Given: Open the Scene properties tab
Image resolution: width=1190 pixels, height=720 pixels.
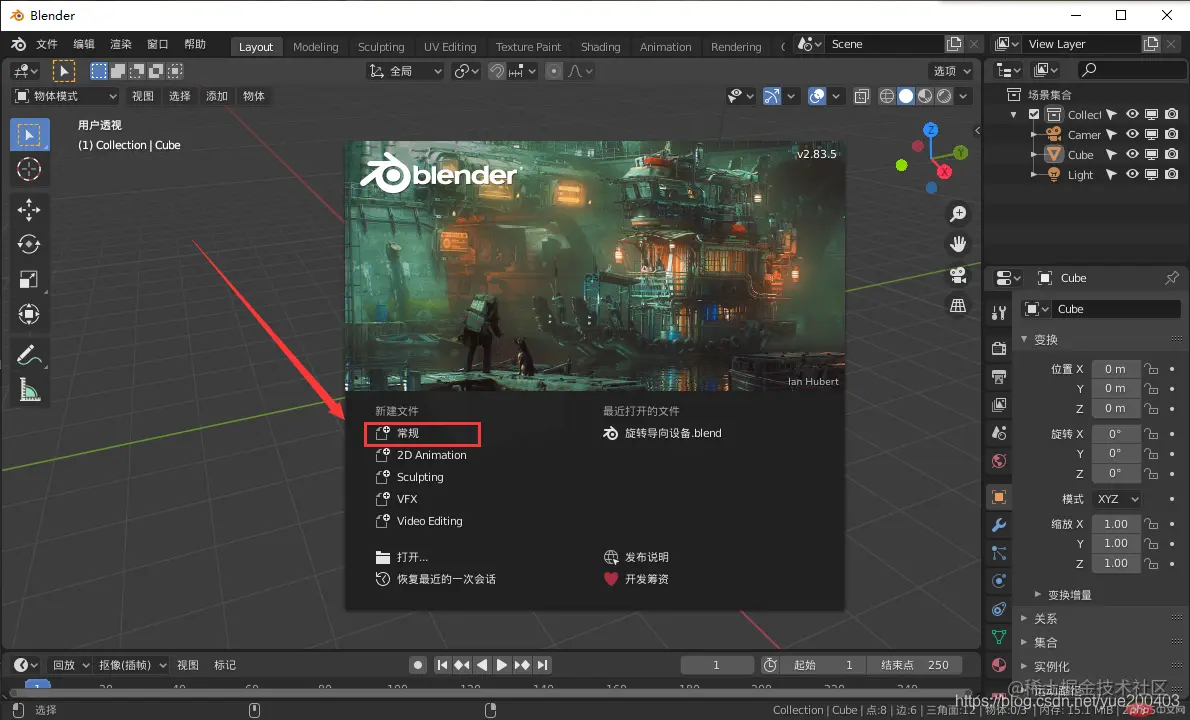Looking at the screenshot, I should click(x=999, y=432).
